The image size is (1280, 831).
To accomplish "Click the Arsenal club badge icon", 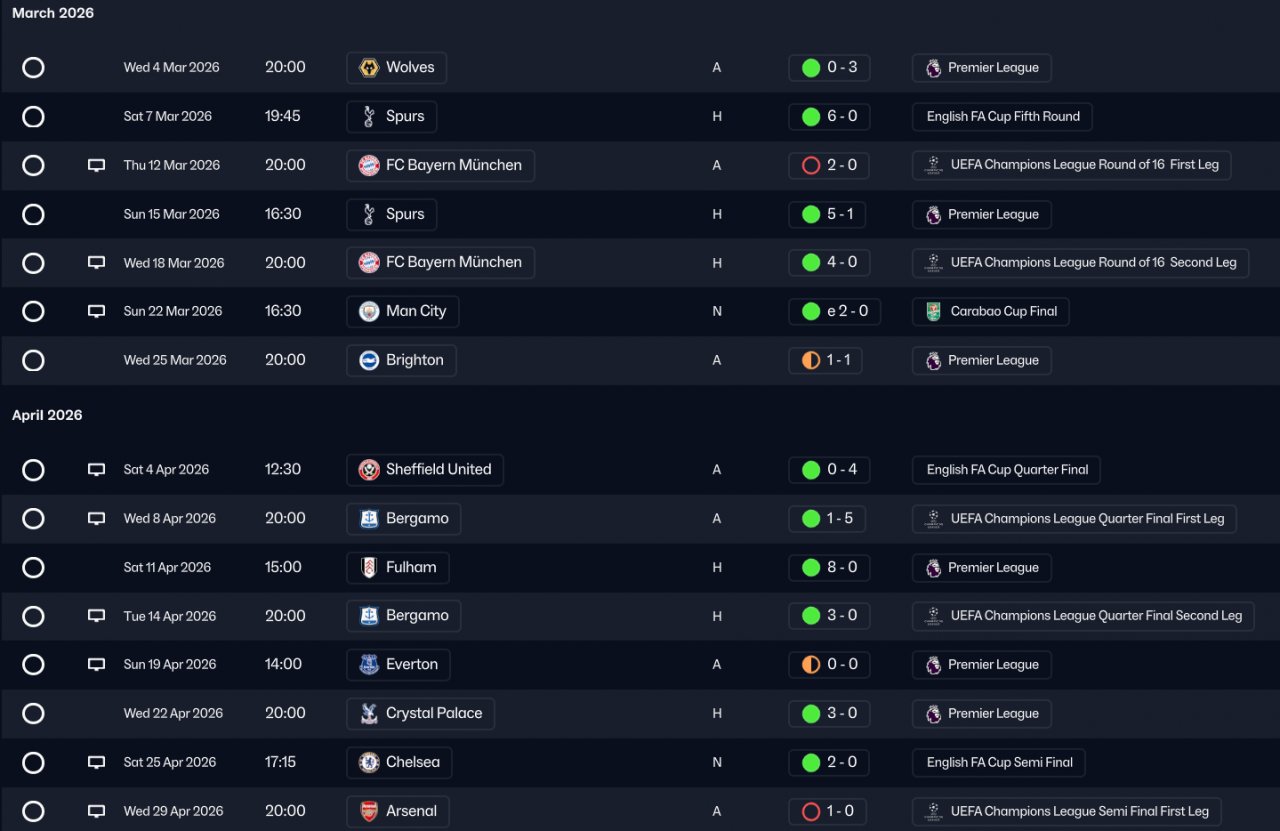I will 369,811.
